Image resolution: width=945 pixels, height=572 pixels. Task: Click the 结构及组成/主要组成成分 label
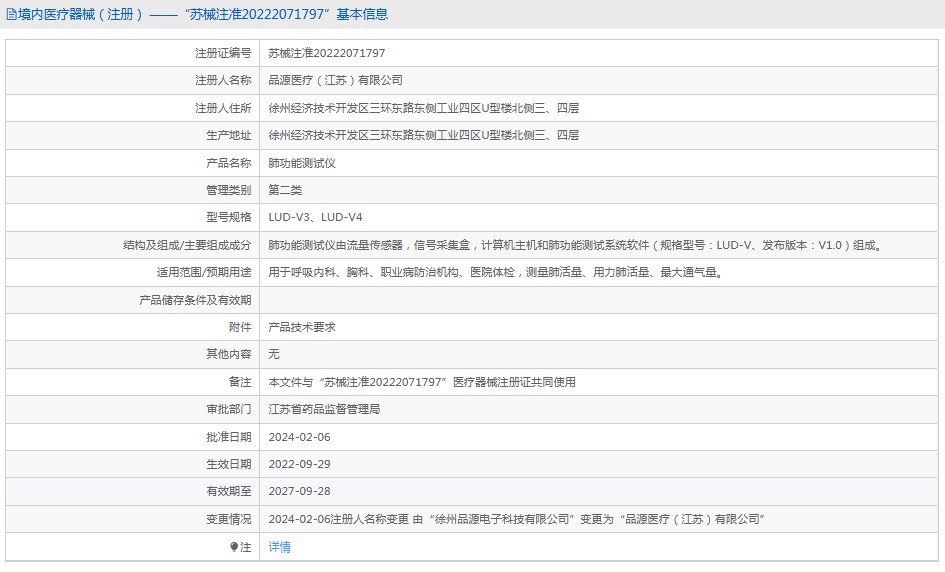(187, 245)
